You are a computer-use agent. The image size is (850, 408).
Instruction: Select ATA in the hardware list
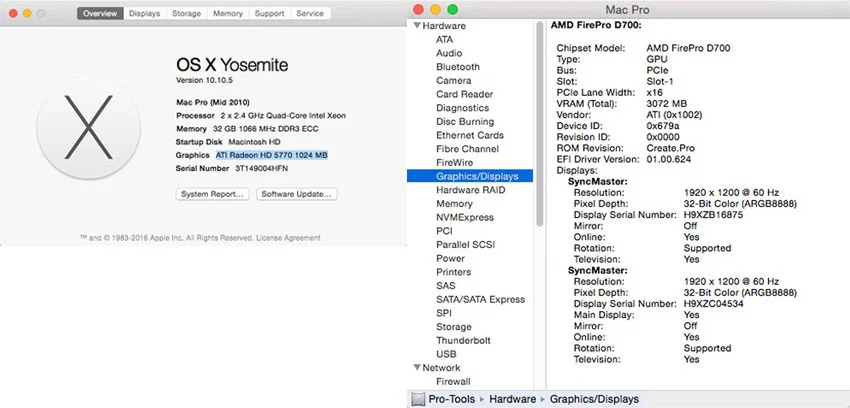point(445,40)
